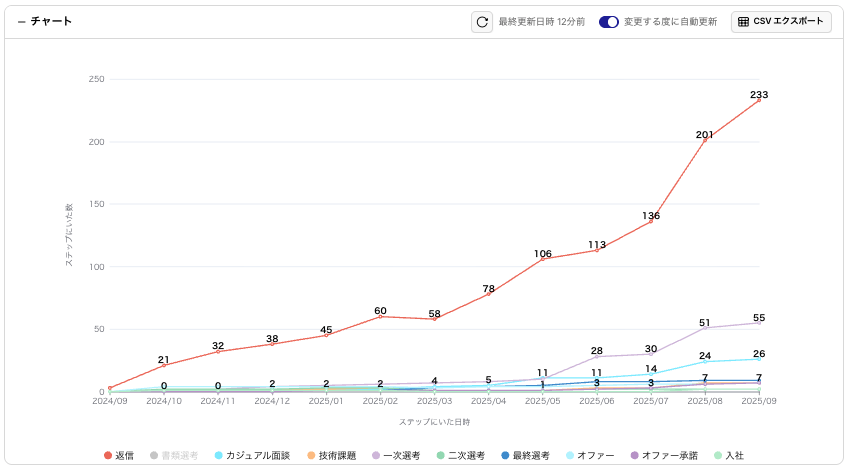
Task: Click the refresh chart icon button
Action: pos(482,22)
